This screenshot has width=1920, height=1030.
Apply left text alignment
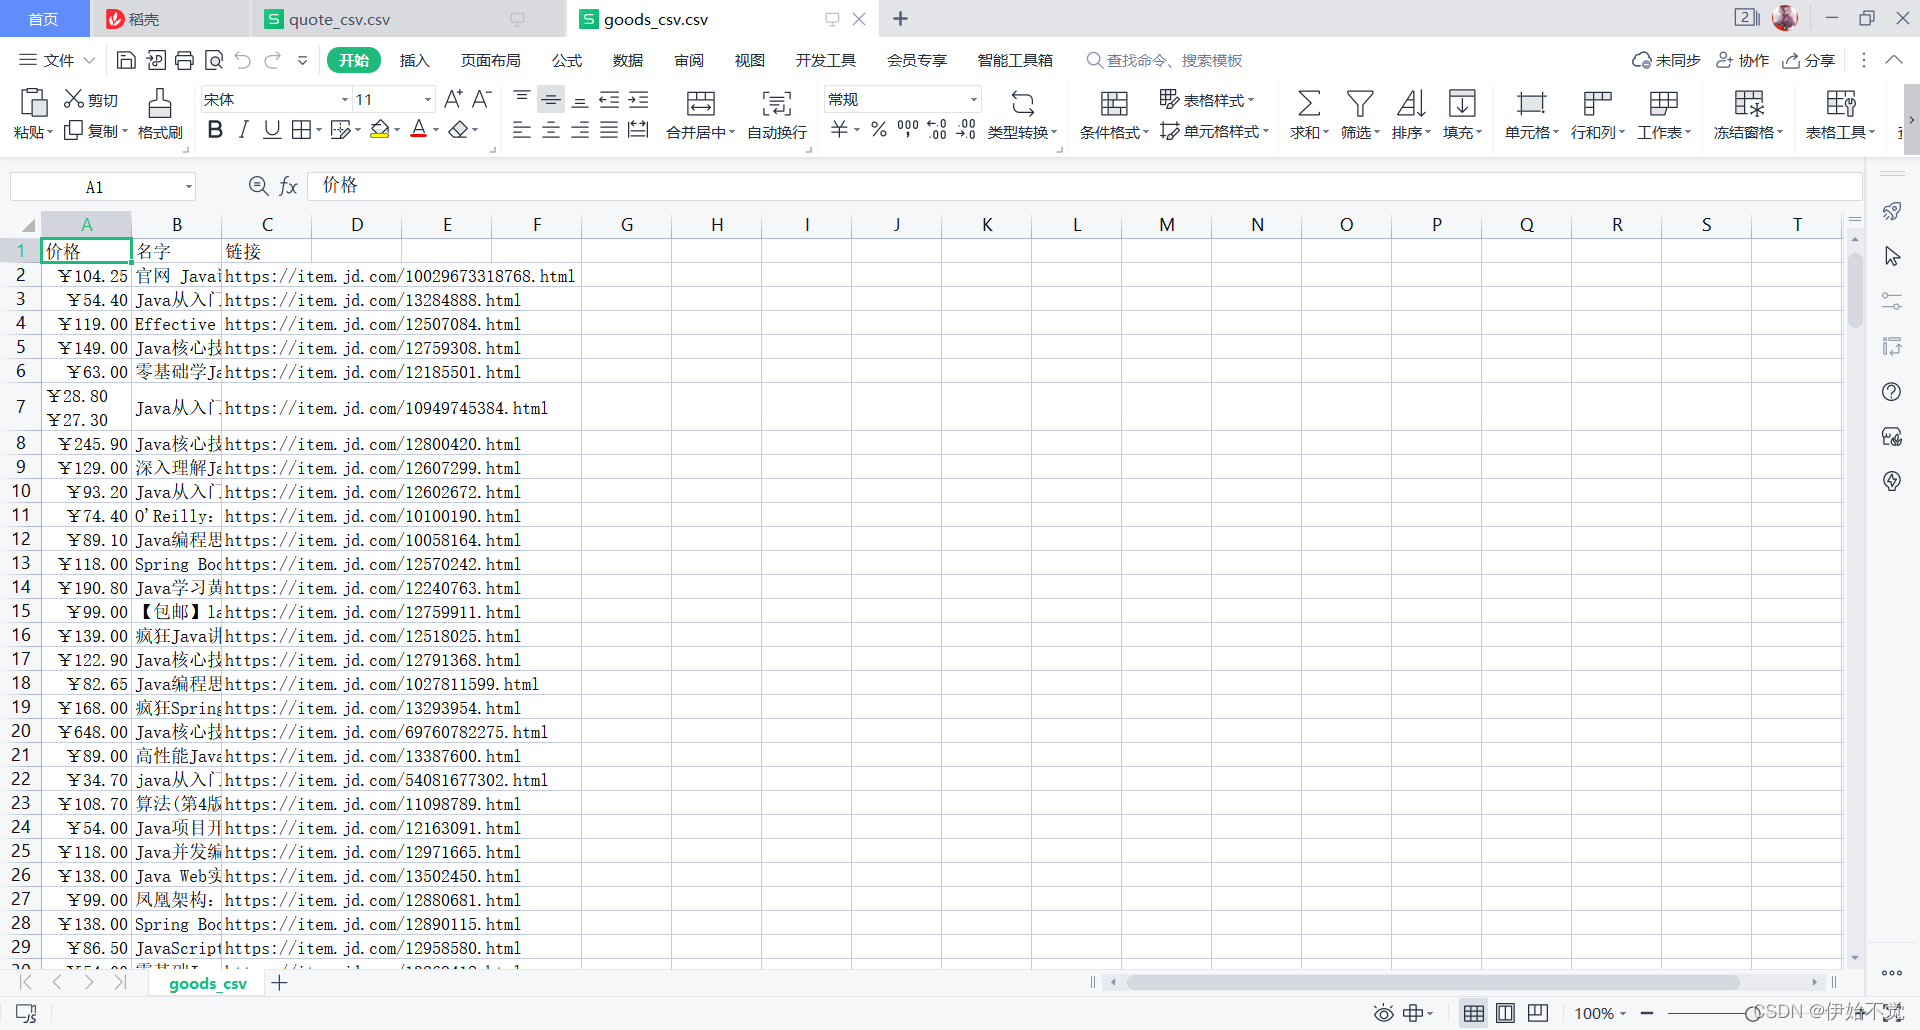point(521,129)
